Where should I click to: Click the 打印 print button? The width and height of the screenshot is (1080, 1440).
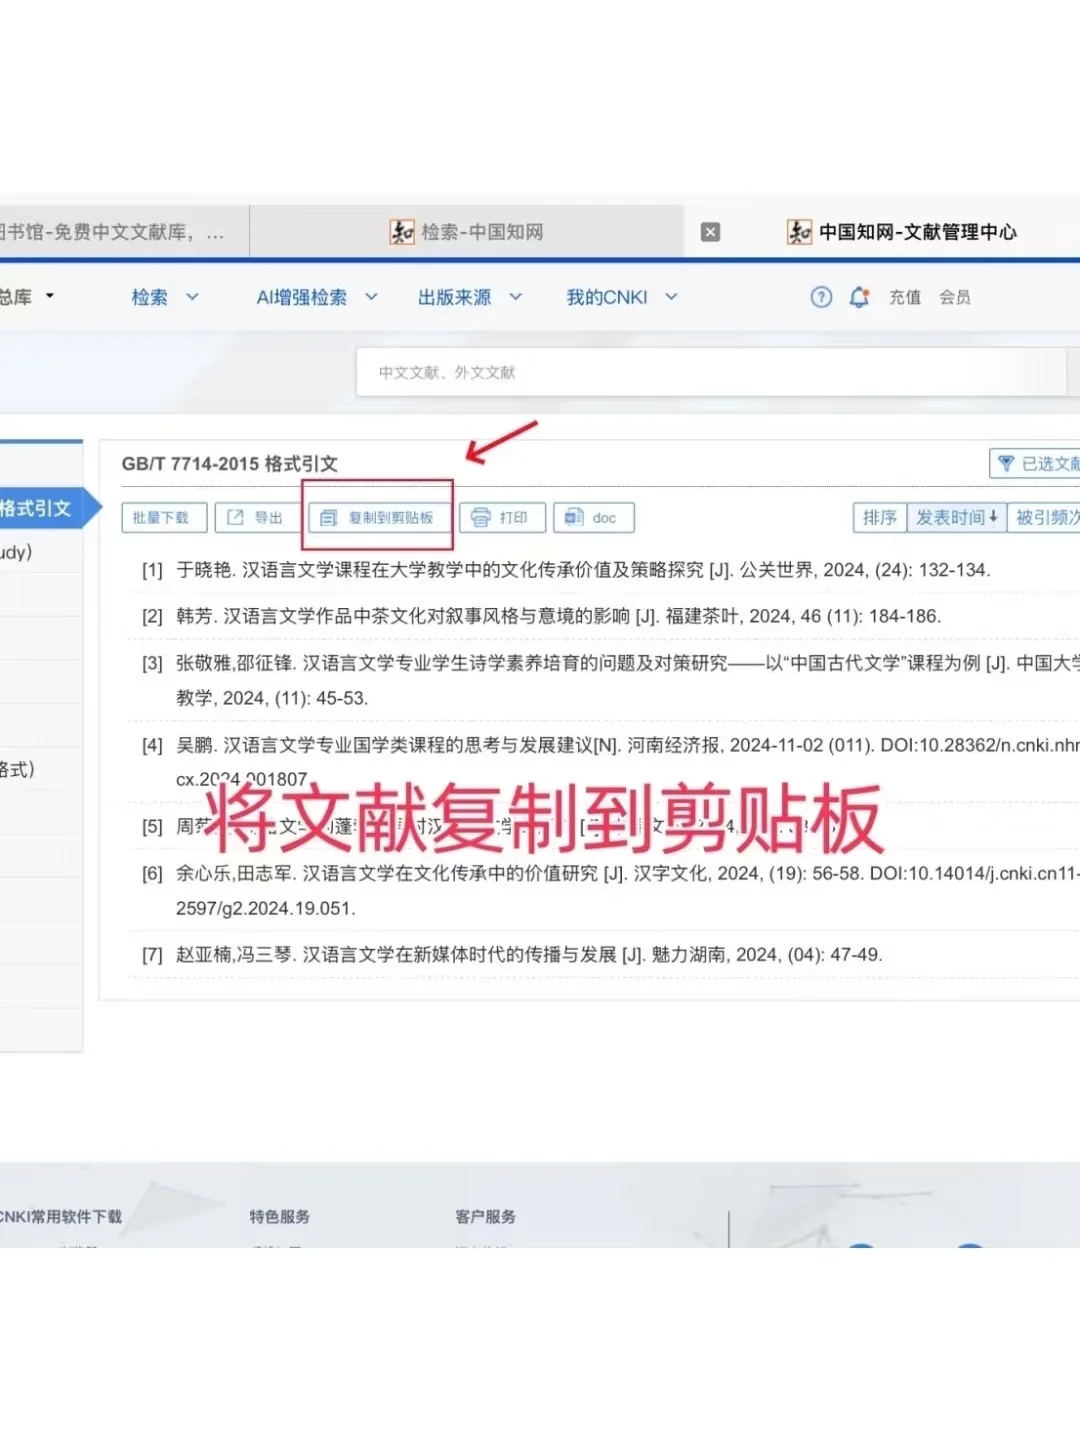click(x=502, y=518)
